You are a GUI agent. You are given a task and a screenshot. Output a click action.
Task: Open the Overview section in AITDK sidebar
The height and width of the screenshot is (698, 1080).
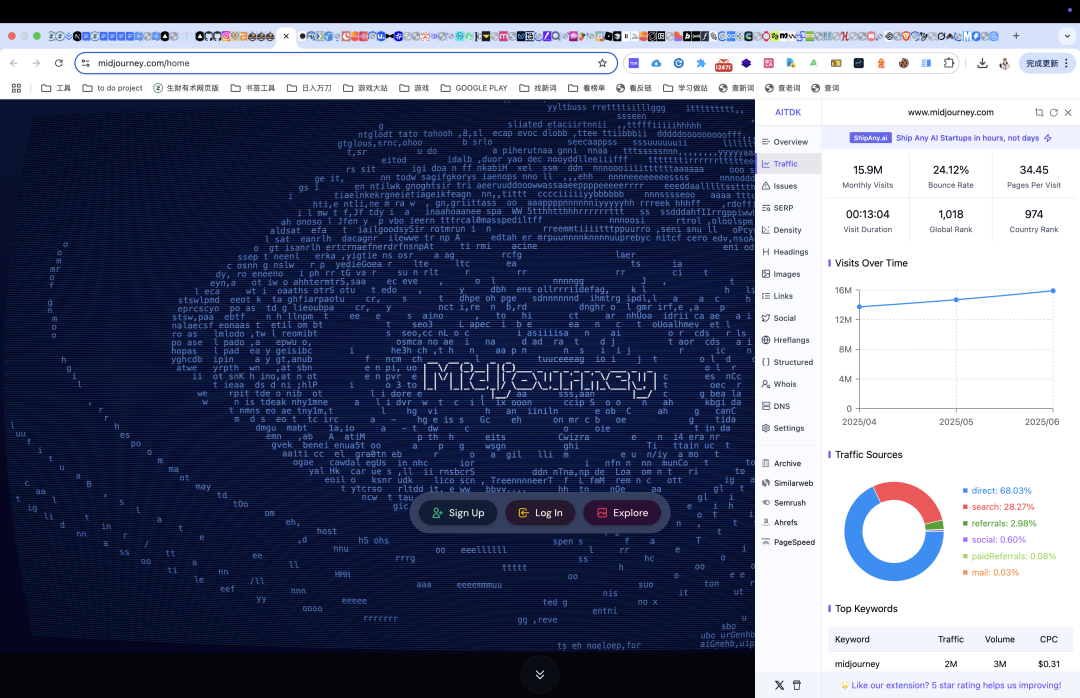point(785,142)
